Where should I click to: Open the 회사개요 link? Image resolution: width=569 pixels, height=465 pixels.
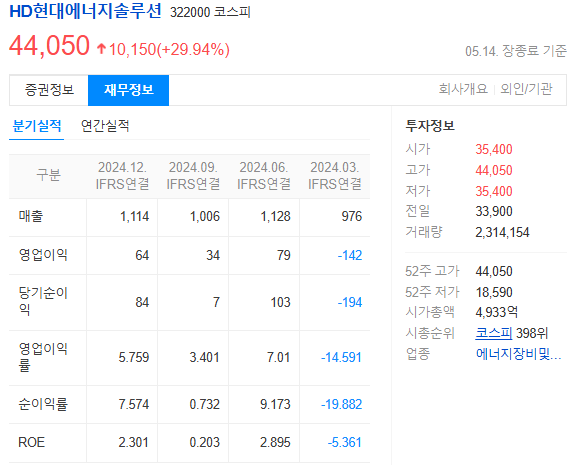pyautogui.click(x=463, y=89)
